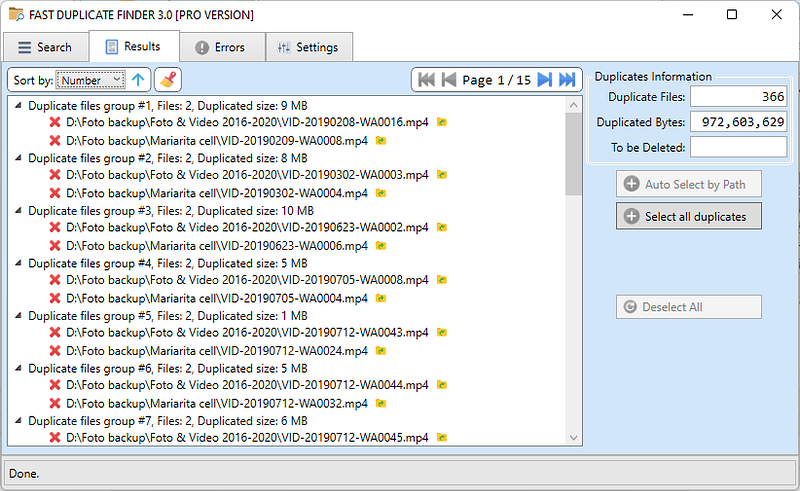Select file path VID-20190712-WA0045.mp4
This screenshot has width=800, height=491.
click(247, 437)
